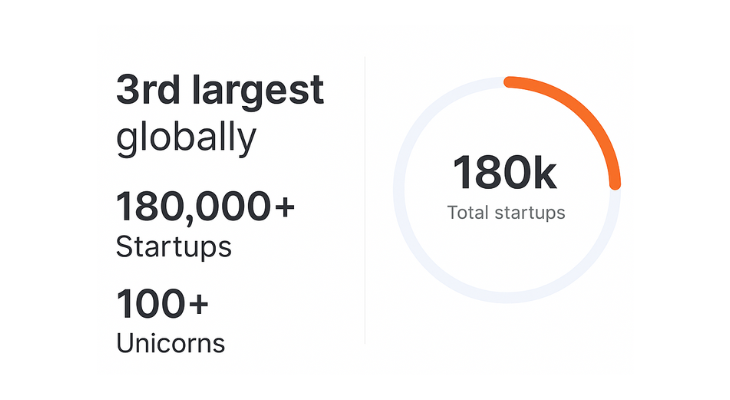This screenshot has height=400, width=730.
Task: Click the word "largest" in the heading
Action: [257, 92]
